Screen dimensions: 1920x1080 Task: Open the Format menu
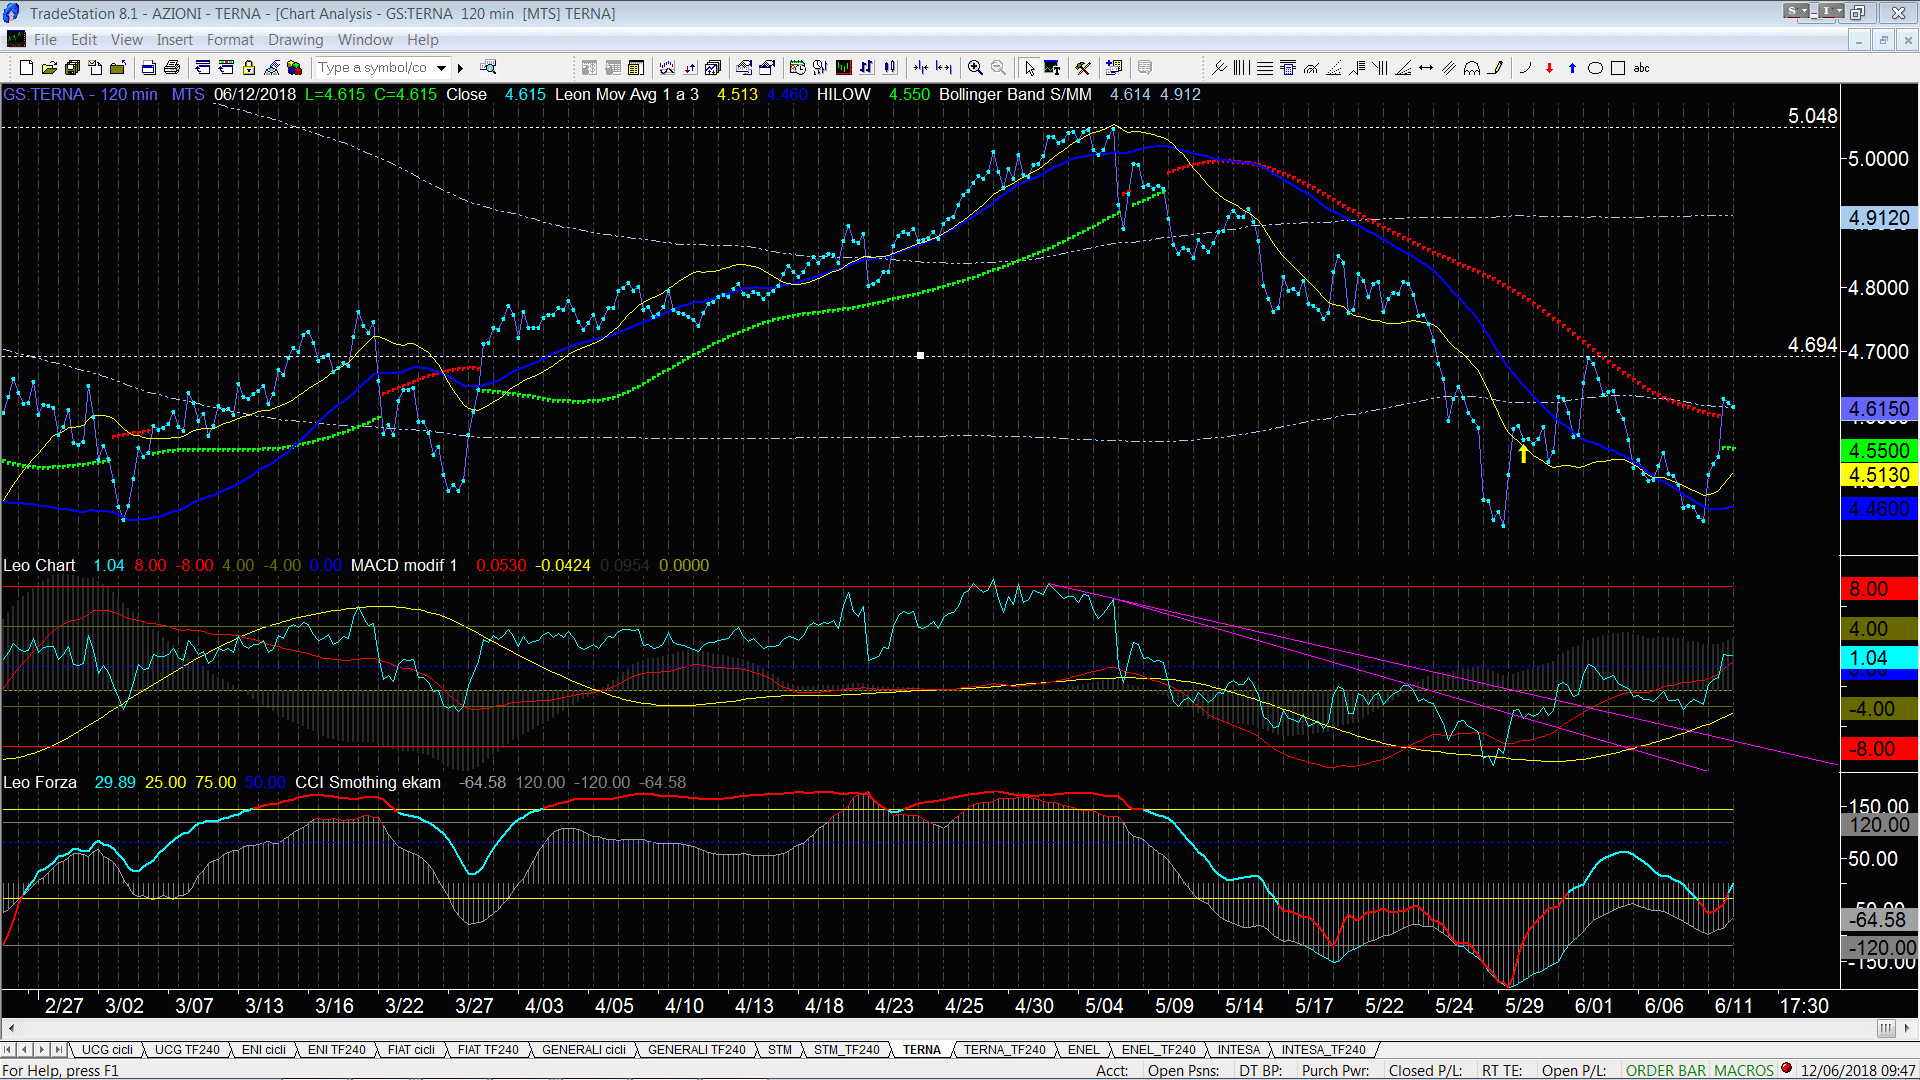coord(230,40)
